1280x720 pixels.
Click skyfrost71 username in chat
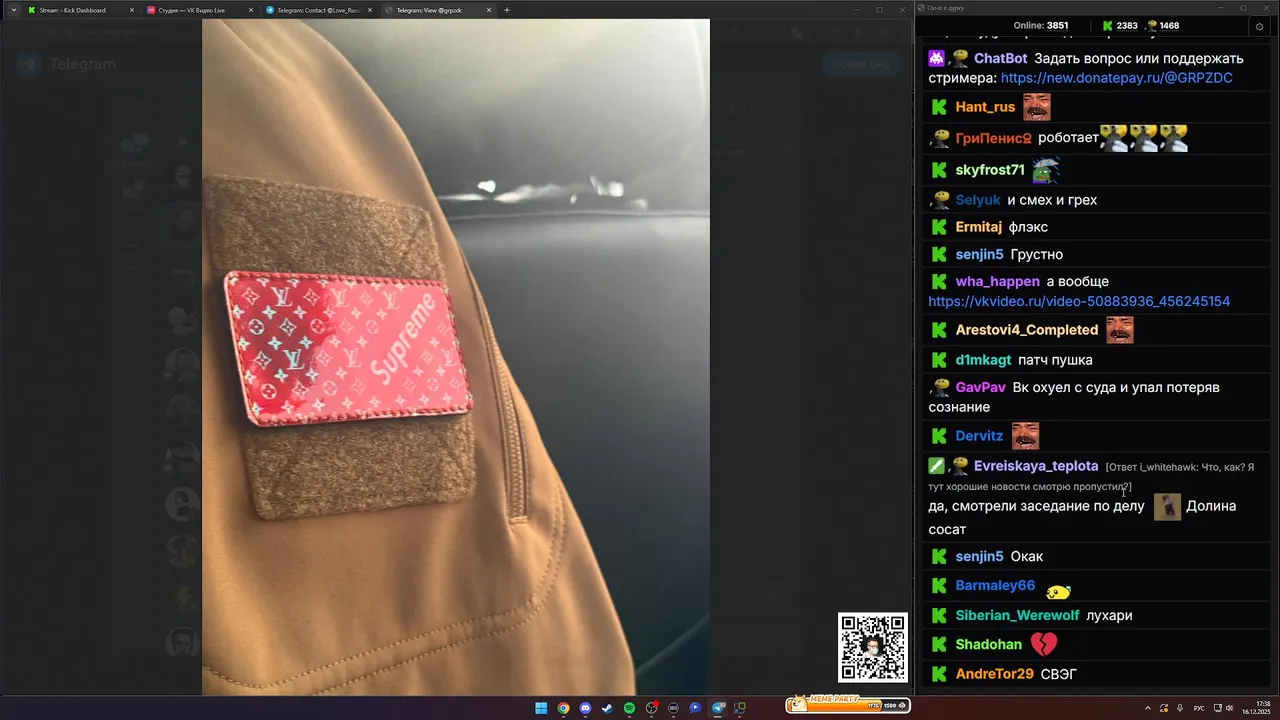coord(990,170)
